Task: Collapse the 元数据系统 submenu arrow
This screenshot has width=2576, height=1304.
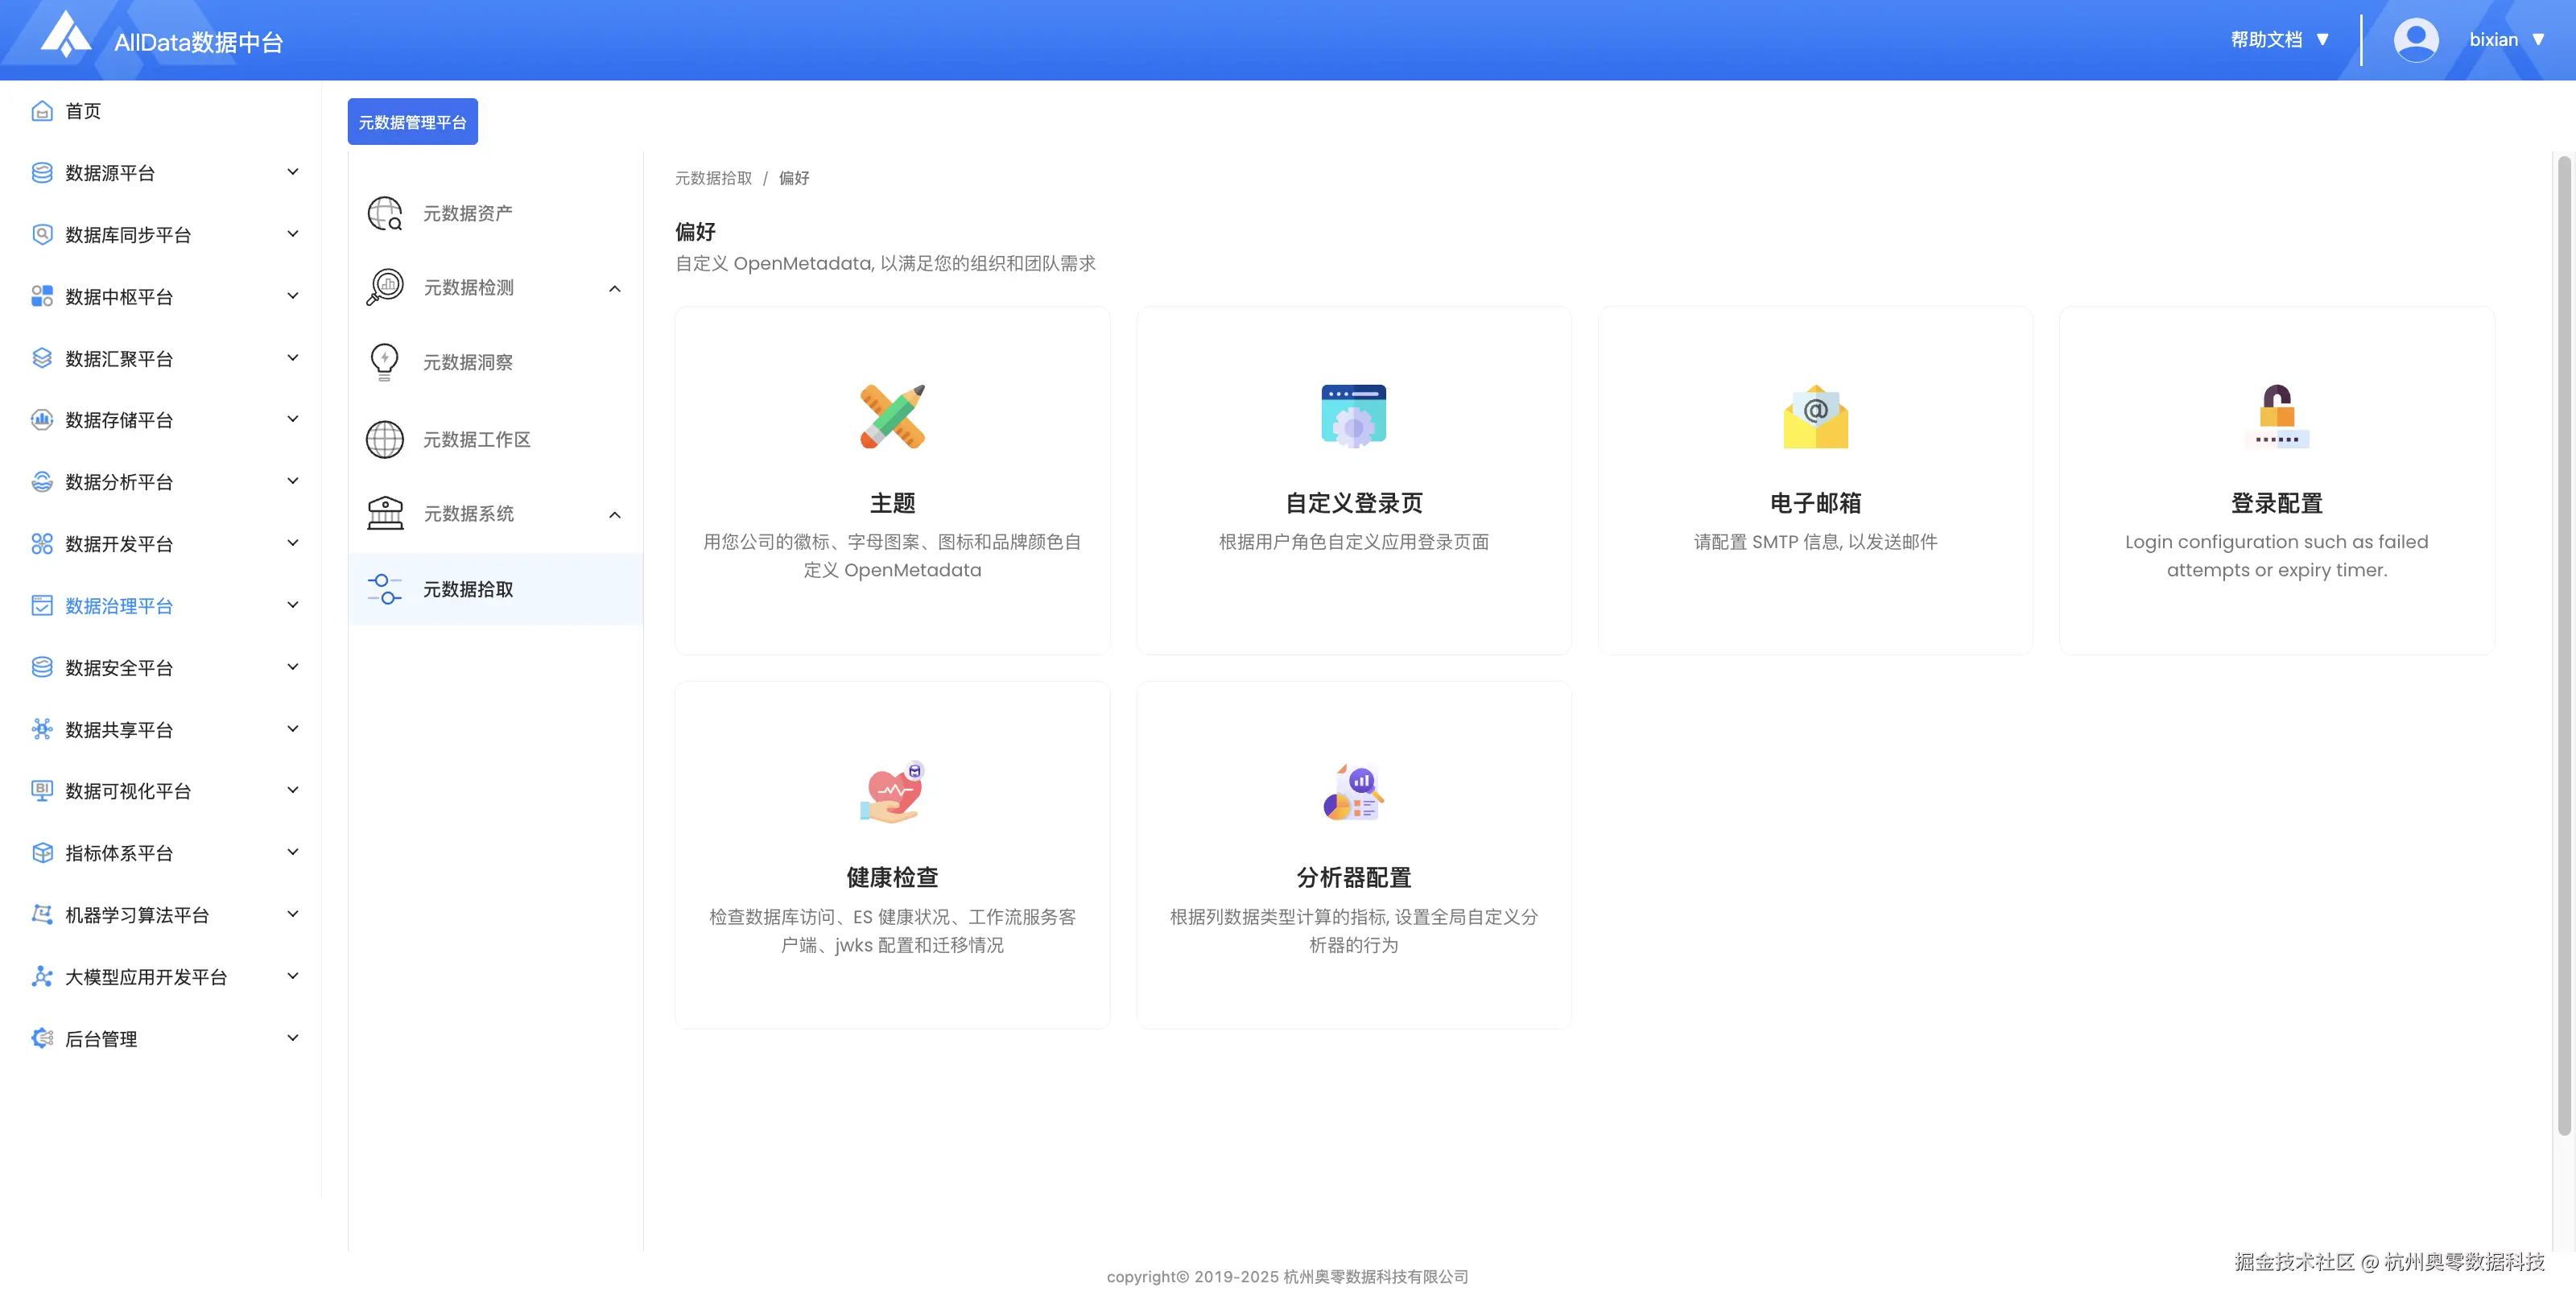Action: (x=615, y=515)
